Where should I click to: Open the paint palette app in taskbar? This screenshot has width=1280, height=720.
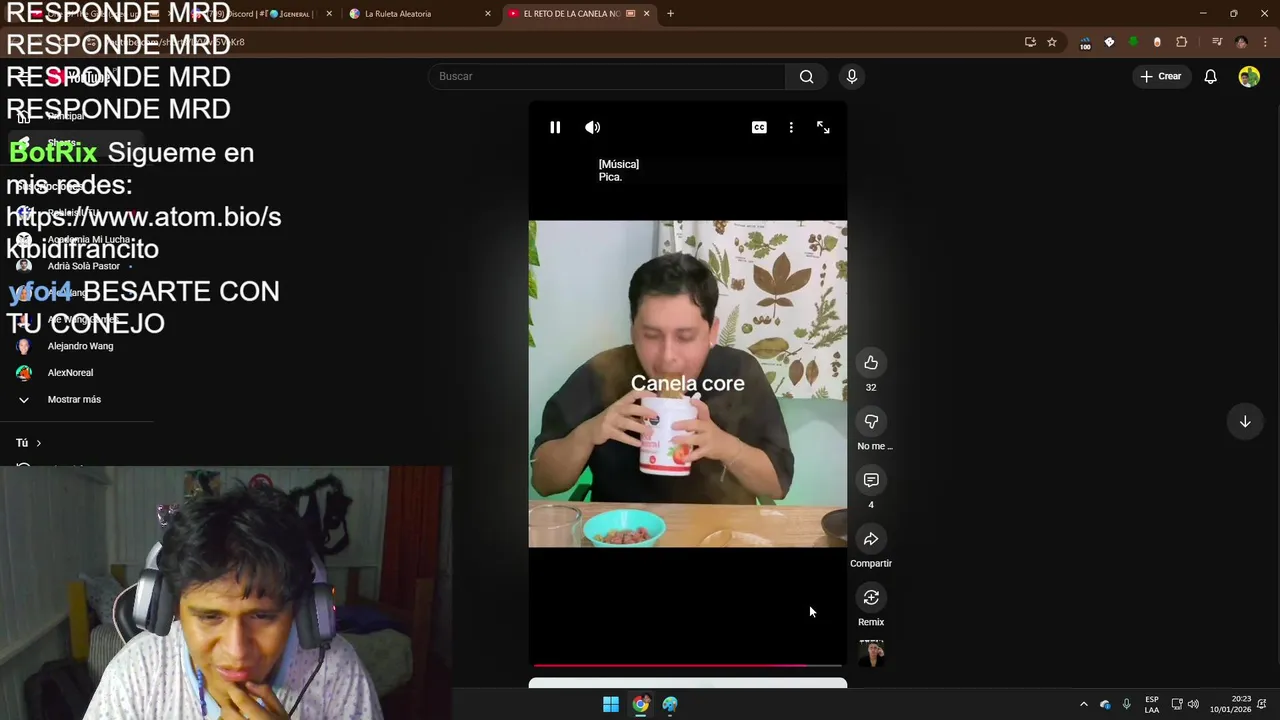pos(670,704)
